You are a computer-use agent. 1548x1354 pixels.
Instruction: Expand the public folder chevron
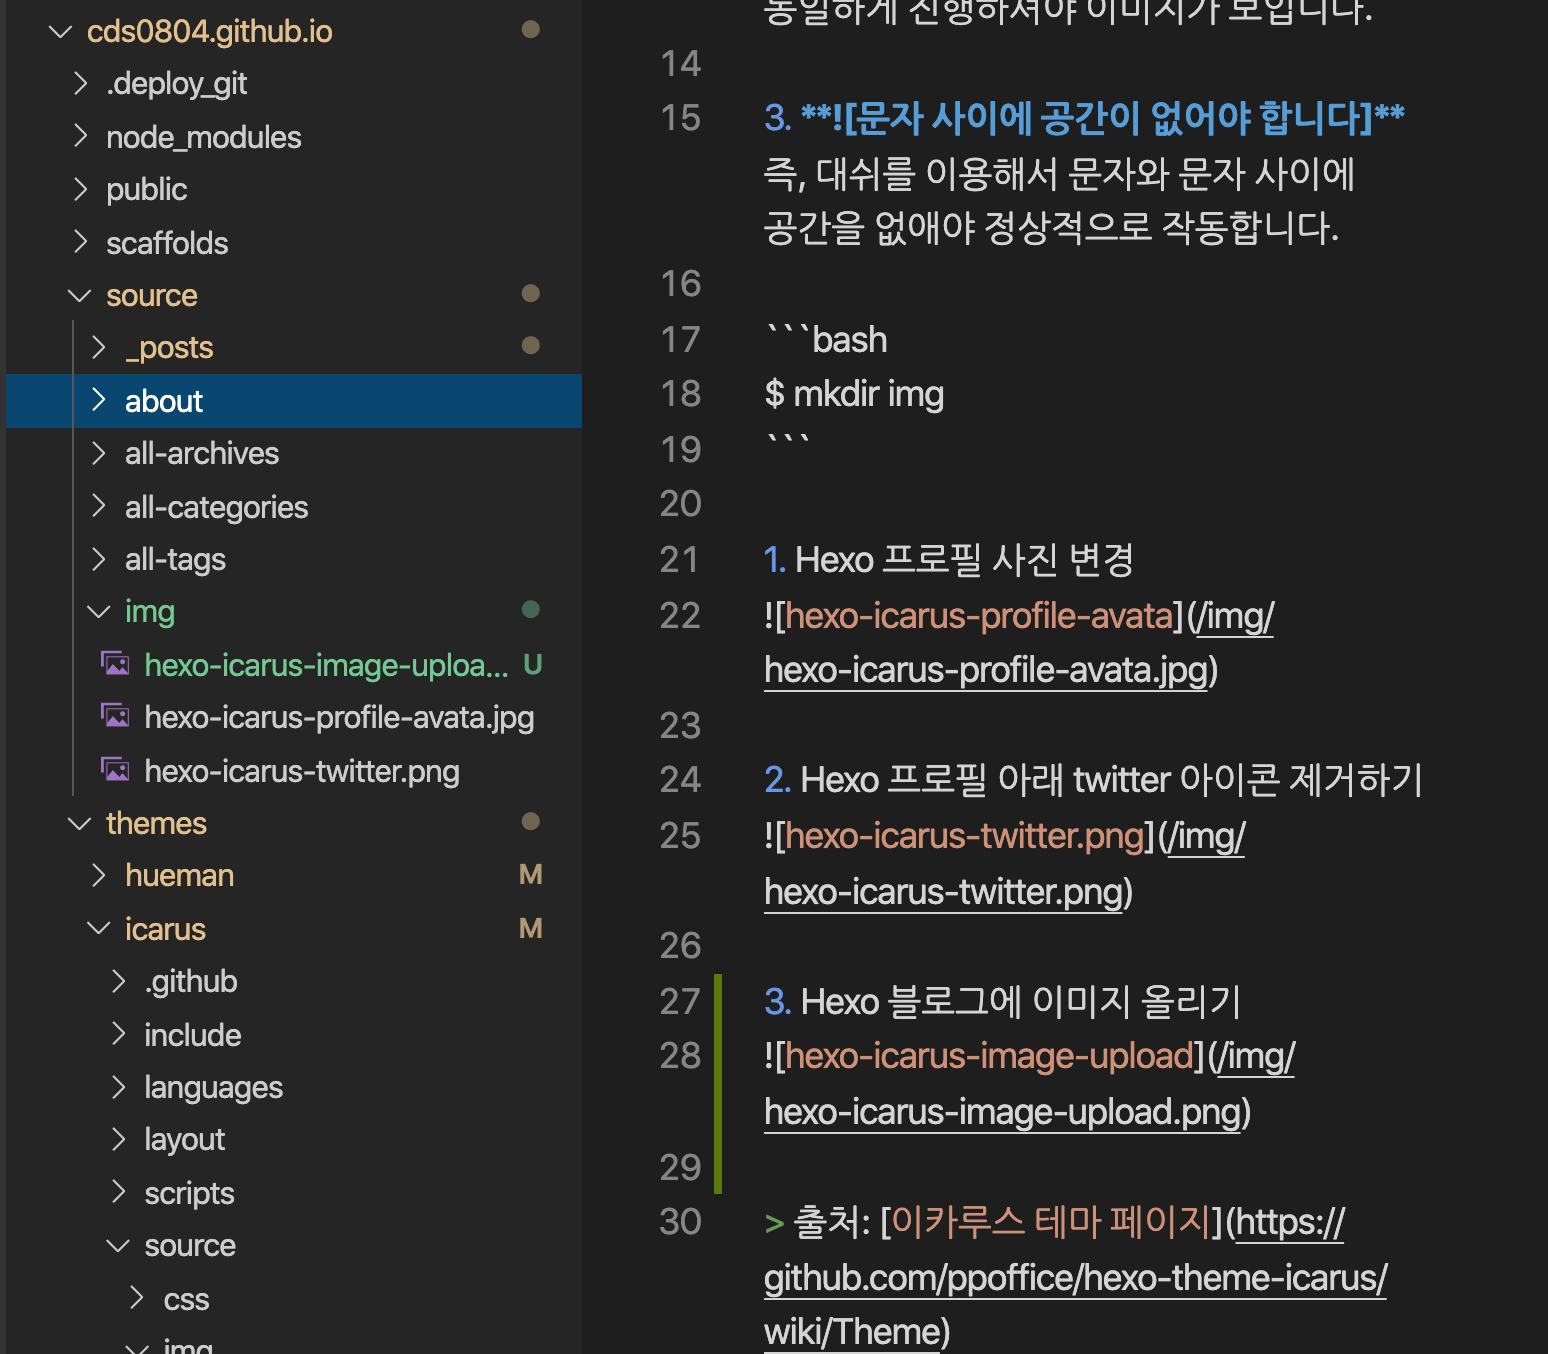coord(81,189)
